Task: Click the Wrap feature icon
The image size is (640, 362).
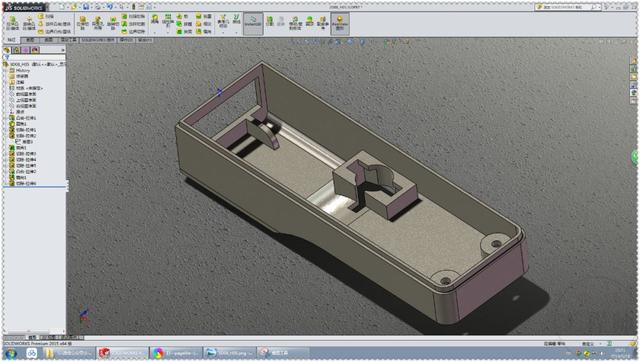Action: 203,16
